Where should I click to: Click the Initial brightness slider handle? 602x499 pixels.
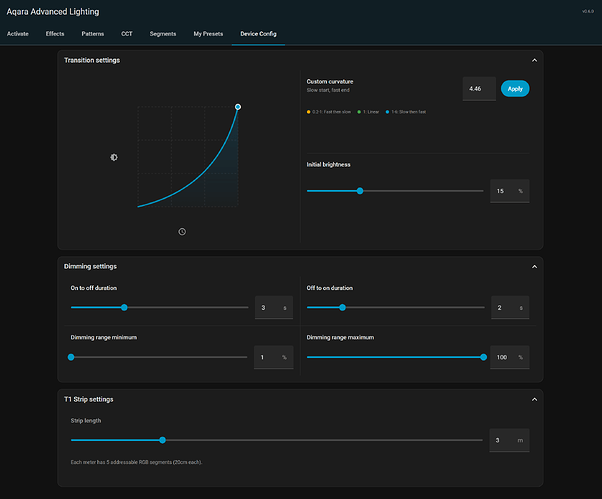coord(360,190)
